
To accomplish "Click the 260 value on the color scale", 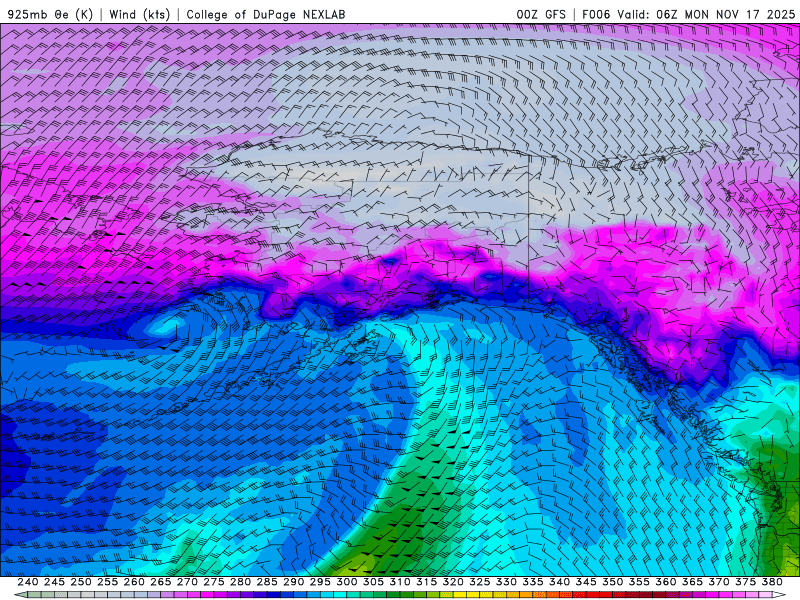I will point(134,582).
